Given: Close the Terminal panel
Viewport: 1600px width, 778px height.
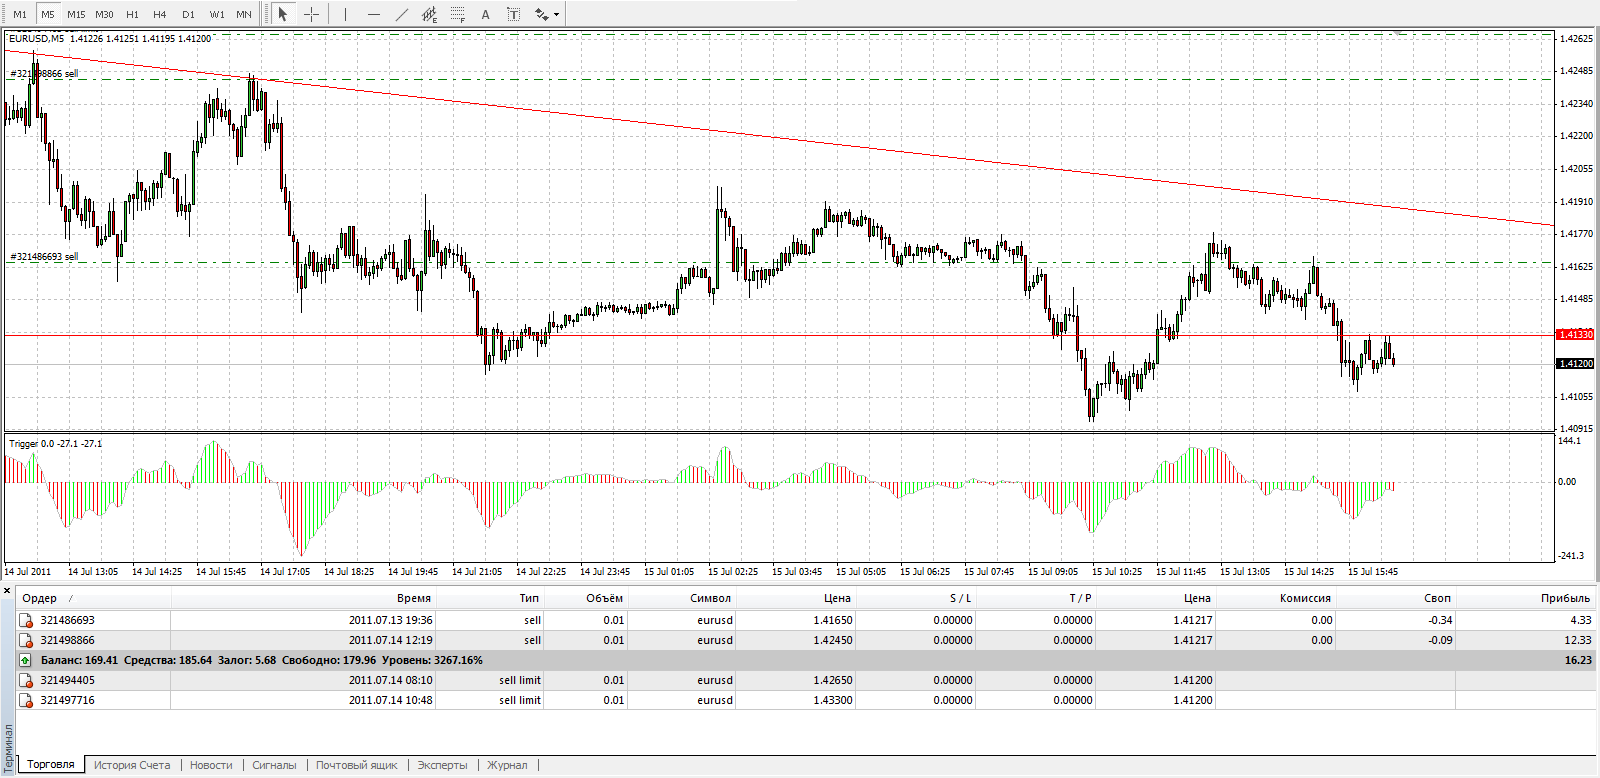Looking at the screenshot, I should (x=7, y=591).
